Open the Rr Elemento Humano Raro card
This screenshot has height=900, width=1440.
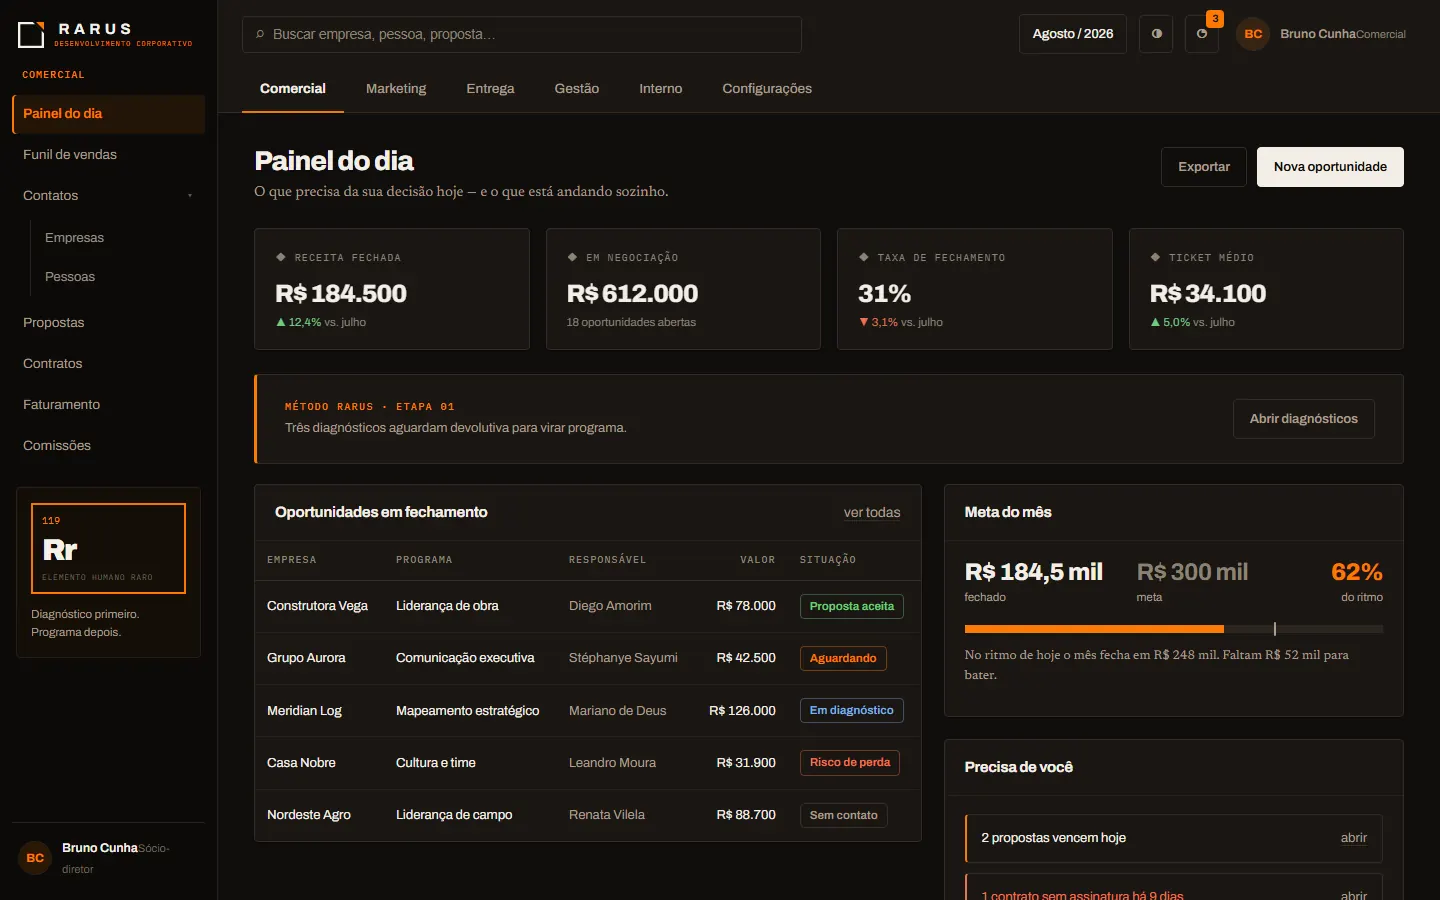coord(108,548)
